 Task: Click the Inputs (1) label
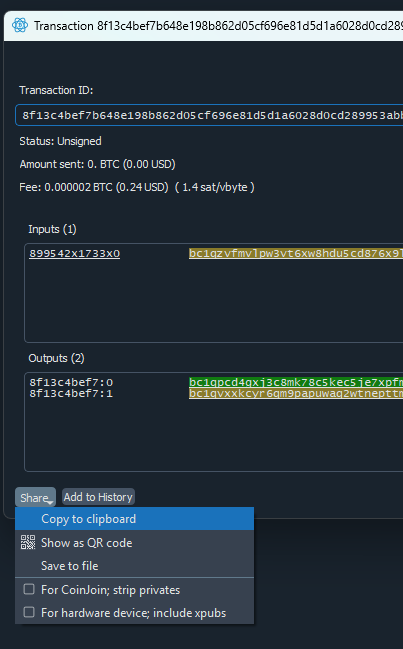click(52, 229)
